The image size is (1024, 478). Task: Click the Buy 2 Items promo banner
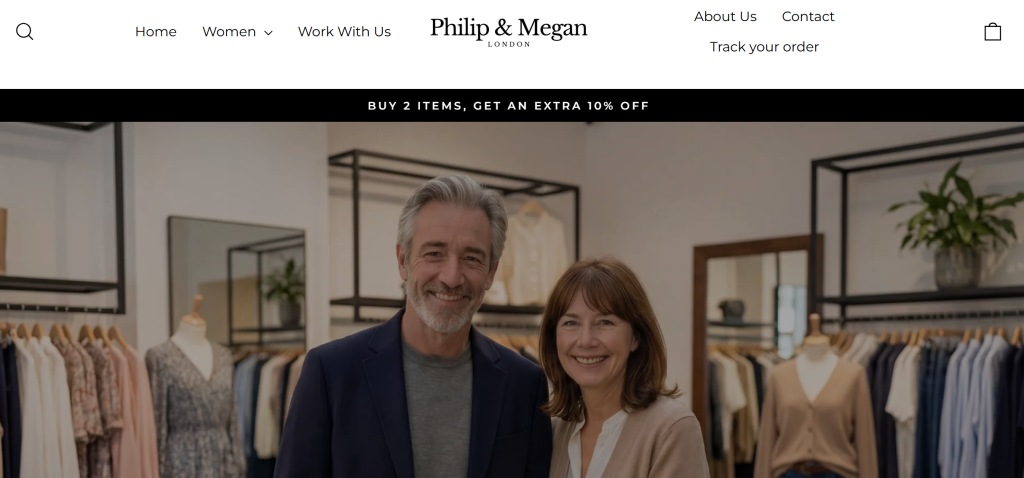click(509, 106)
